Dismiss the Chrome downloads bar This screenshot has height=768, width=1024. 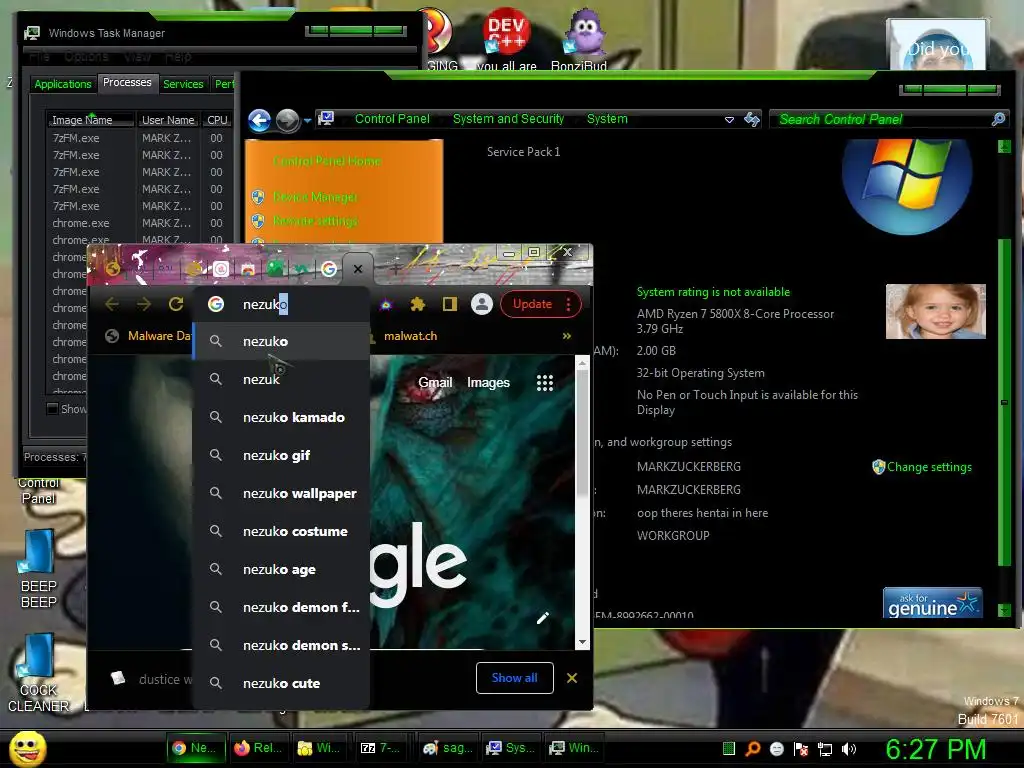coord(572,678)
